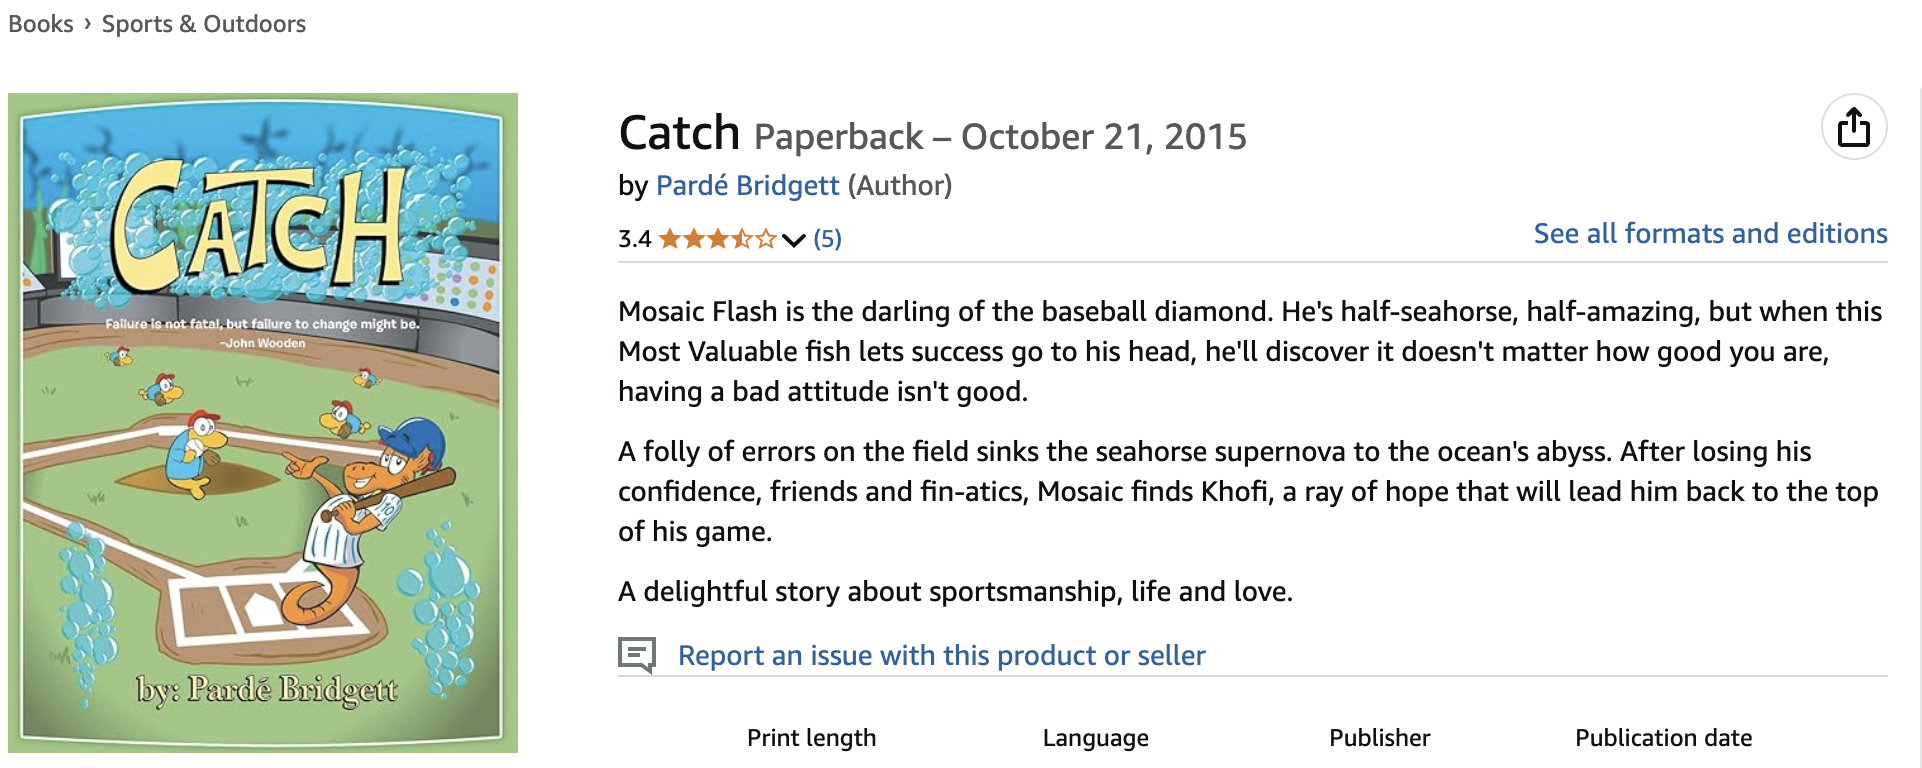Viewport: 1922px width, 768px height.
Task: Navigate to Sports & Outdoors breadcrumb
Action: point(204,24)
